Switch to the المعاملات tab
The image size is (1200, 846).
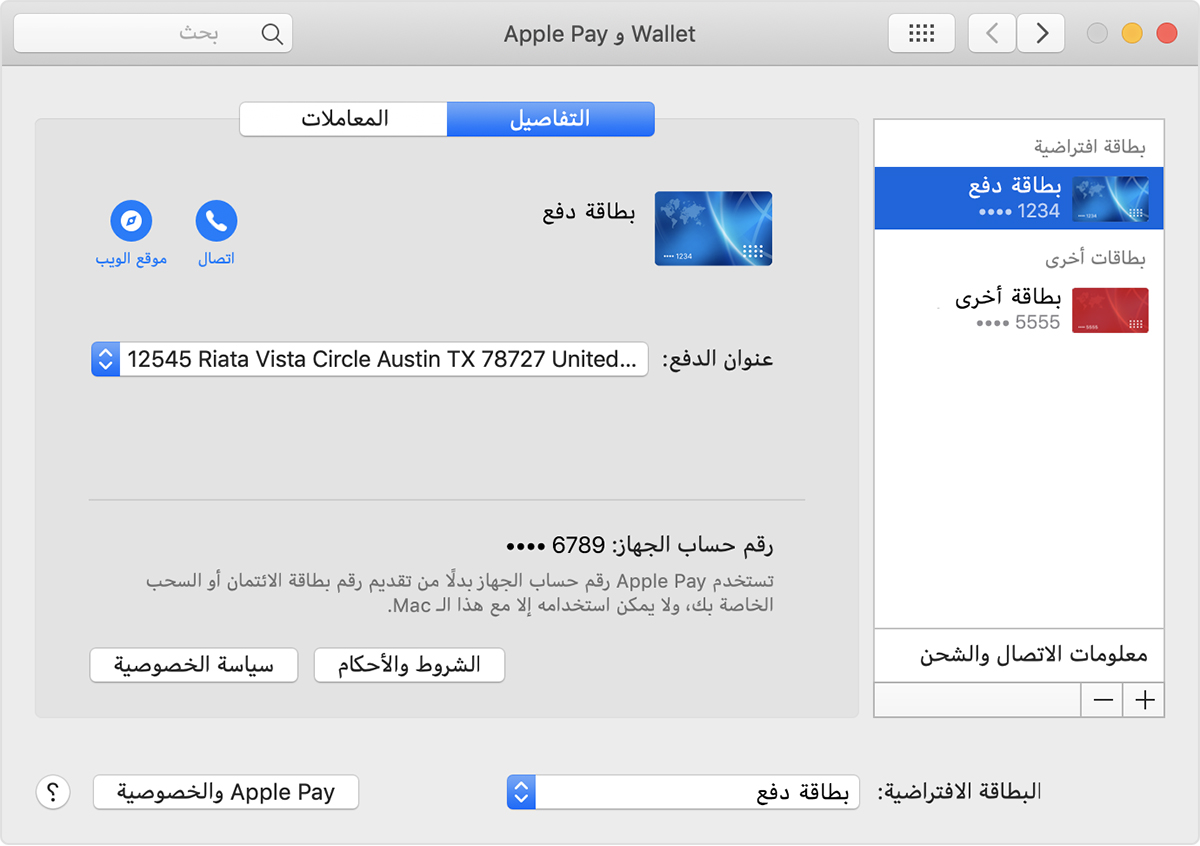(x=344, y=119)
